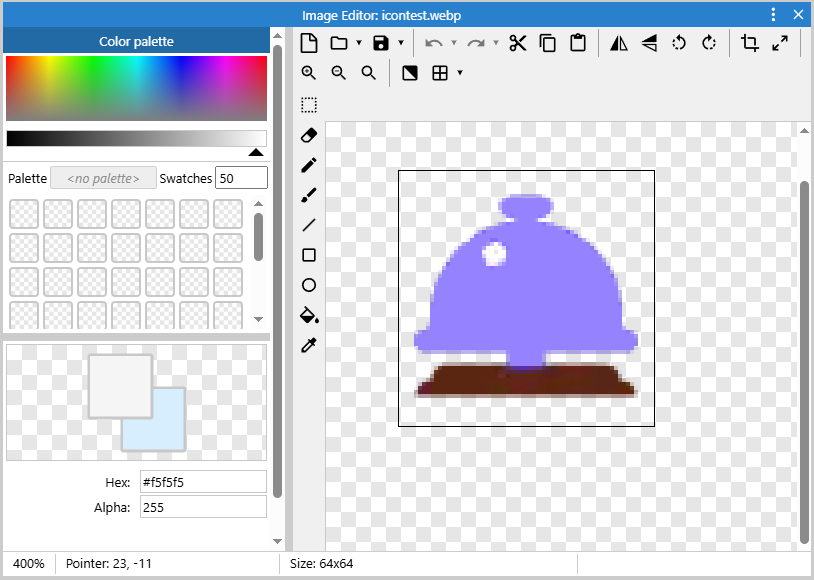Screen dimensions: 814x580
Task: Open the Save options dropdown arrow
Action: point(401,43)
